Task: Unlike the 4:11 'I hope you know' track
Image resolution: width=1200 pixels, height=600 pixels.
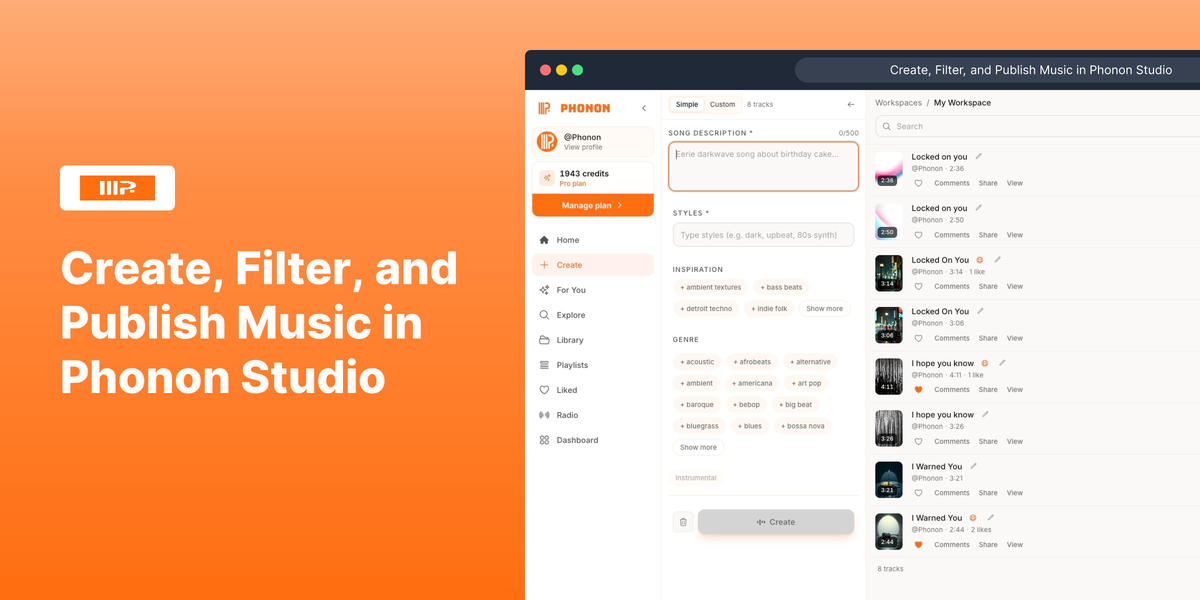Action: tap(918, 390)
